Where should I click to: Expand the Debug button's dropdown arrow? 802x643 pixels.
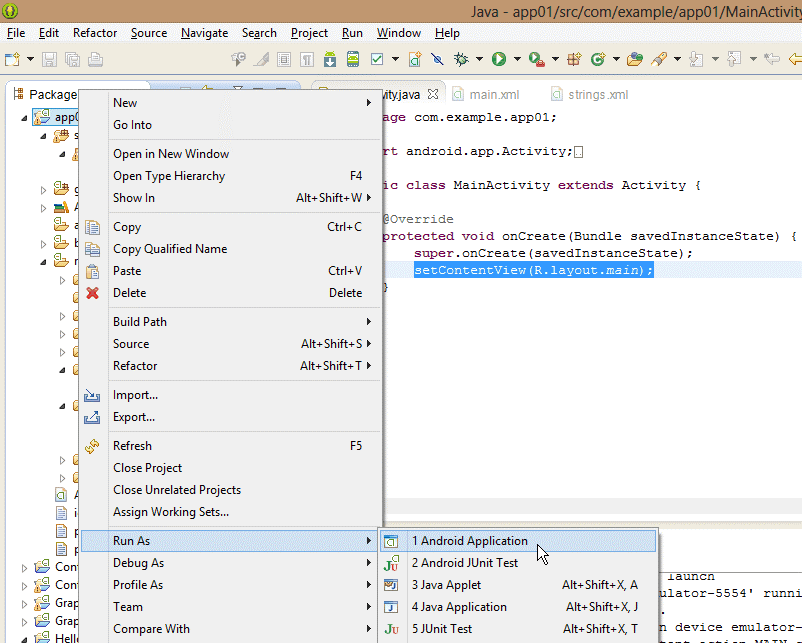pos(479,60)
